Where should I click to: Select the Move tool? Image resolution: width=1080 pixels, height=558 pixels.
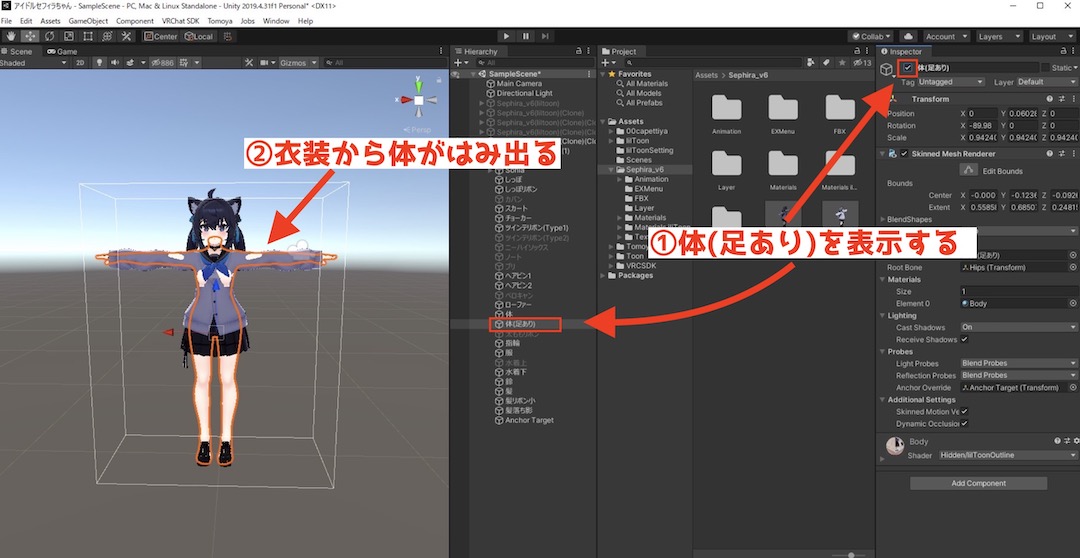pyautogui.click(x=30, y=36)
